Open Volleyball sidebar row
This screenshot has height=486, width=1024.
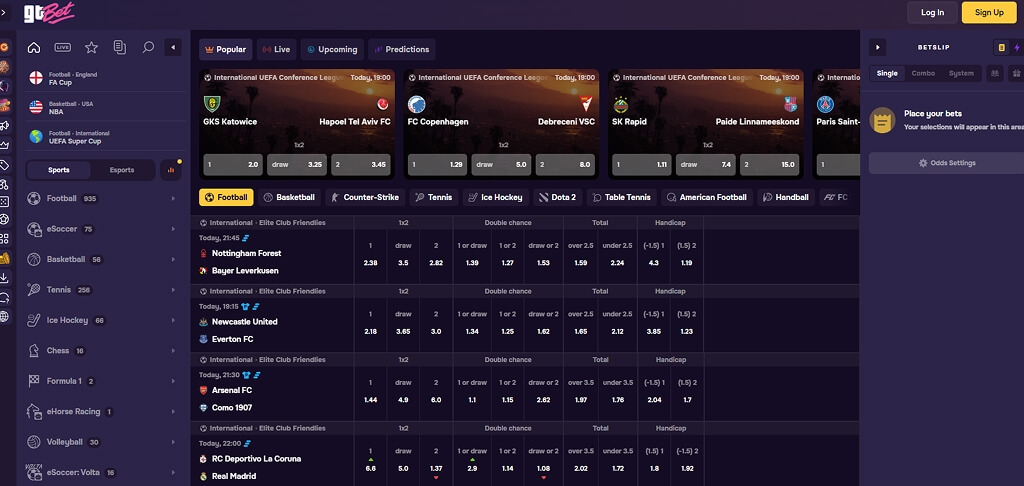[x=104, y=442]
